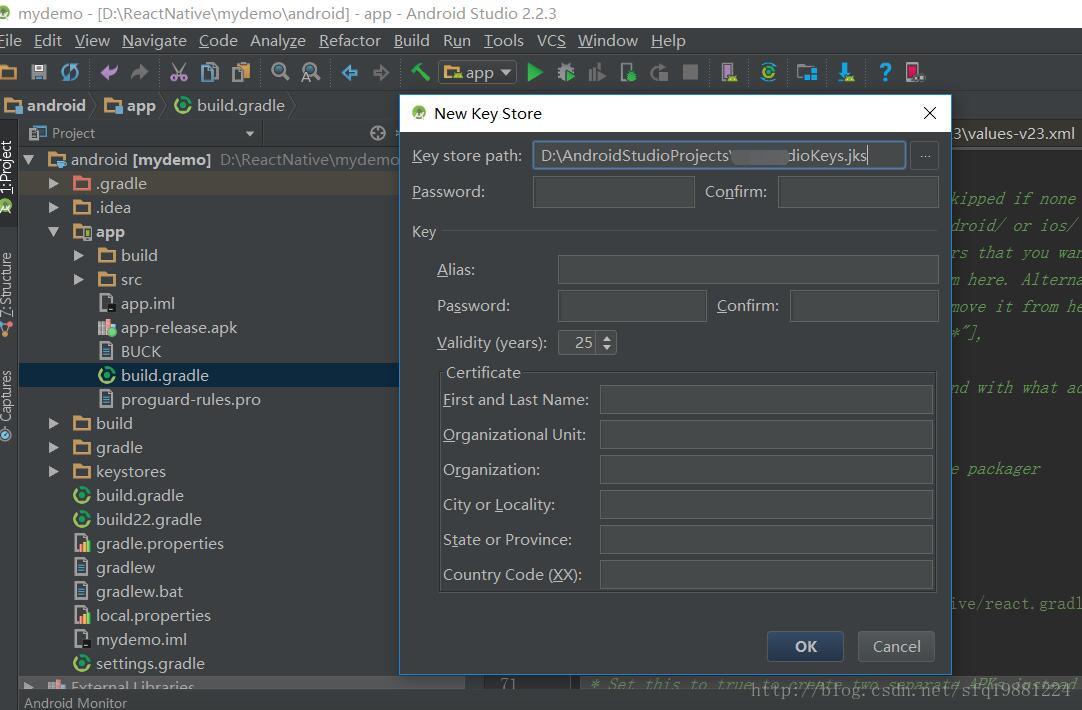This screenshot has width=1082, height=710.
Task: Click the Help question mark icon
Action: coord(885,72)
